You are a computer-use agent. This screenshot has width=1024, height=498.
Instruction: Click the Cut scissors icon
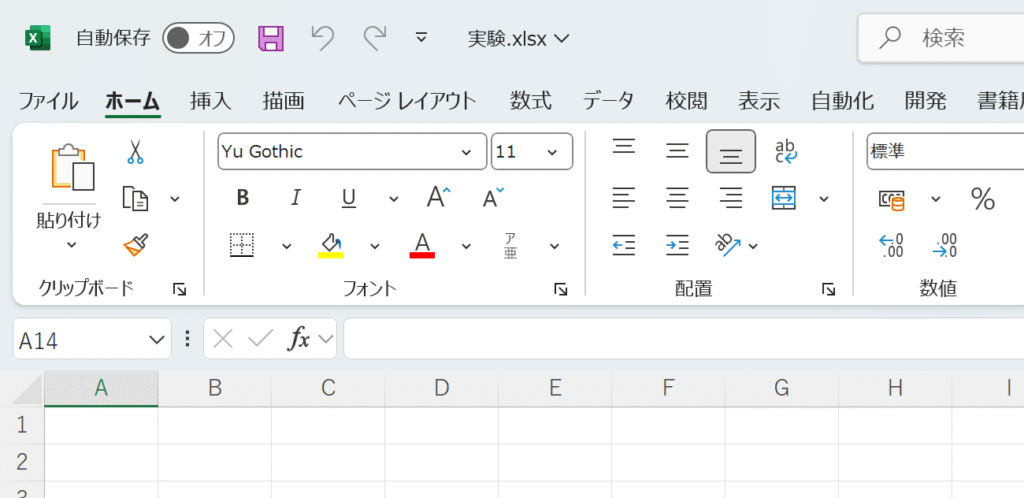click(135, 152)
